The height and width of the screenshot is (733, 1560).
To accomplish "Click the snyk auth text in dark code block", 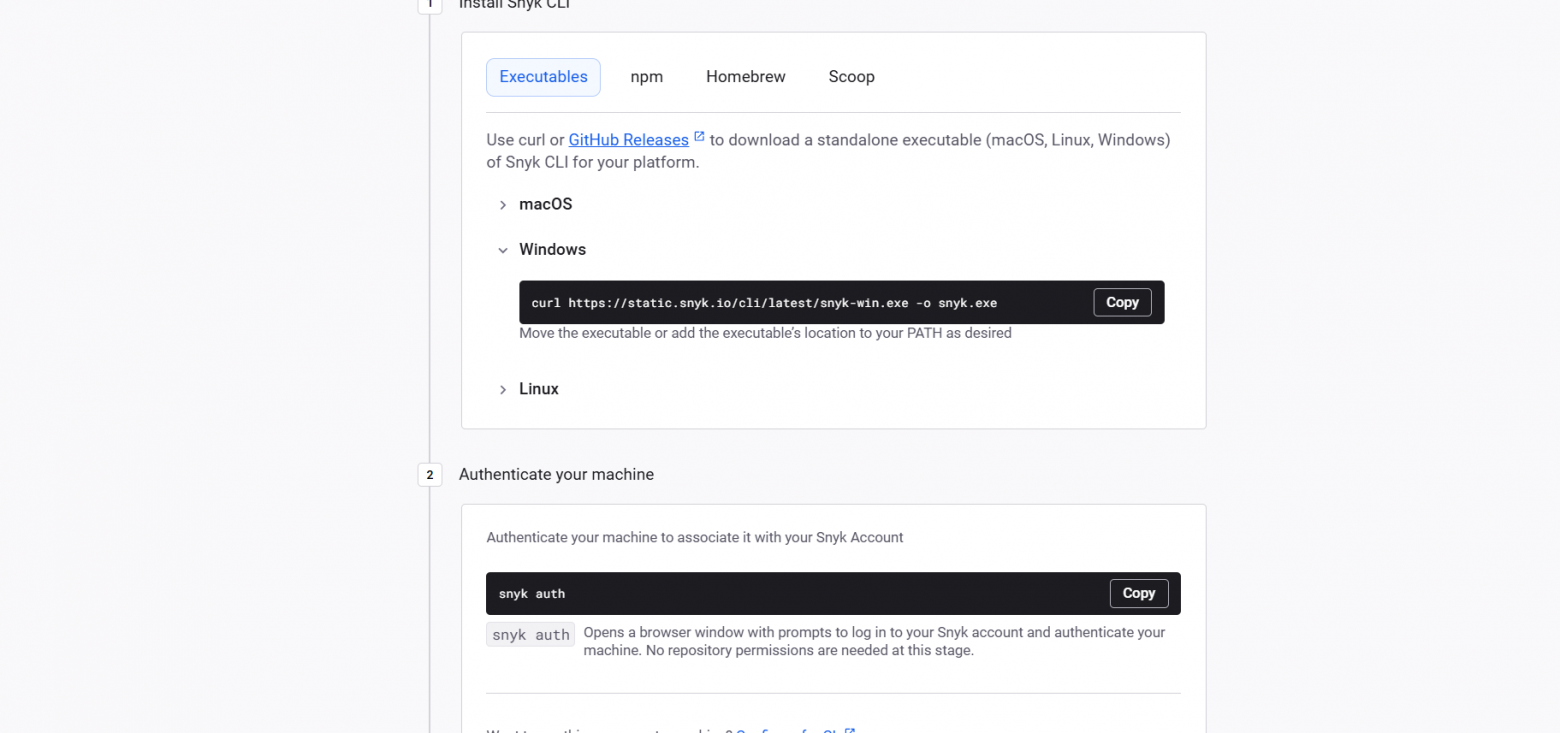I will point(532,594).
